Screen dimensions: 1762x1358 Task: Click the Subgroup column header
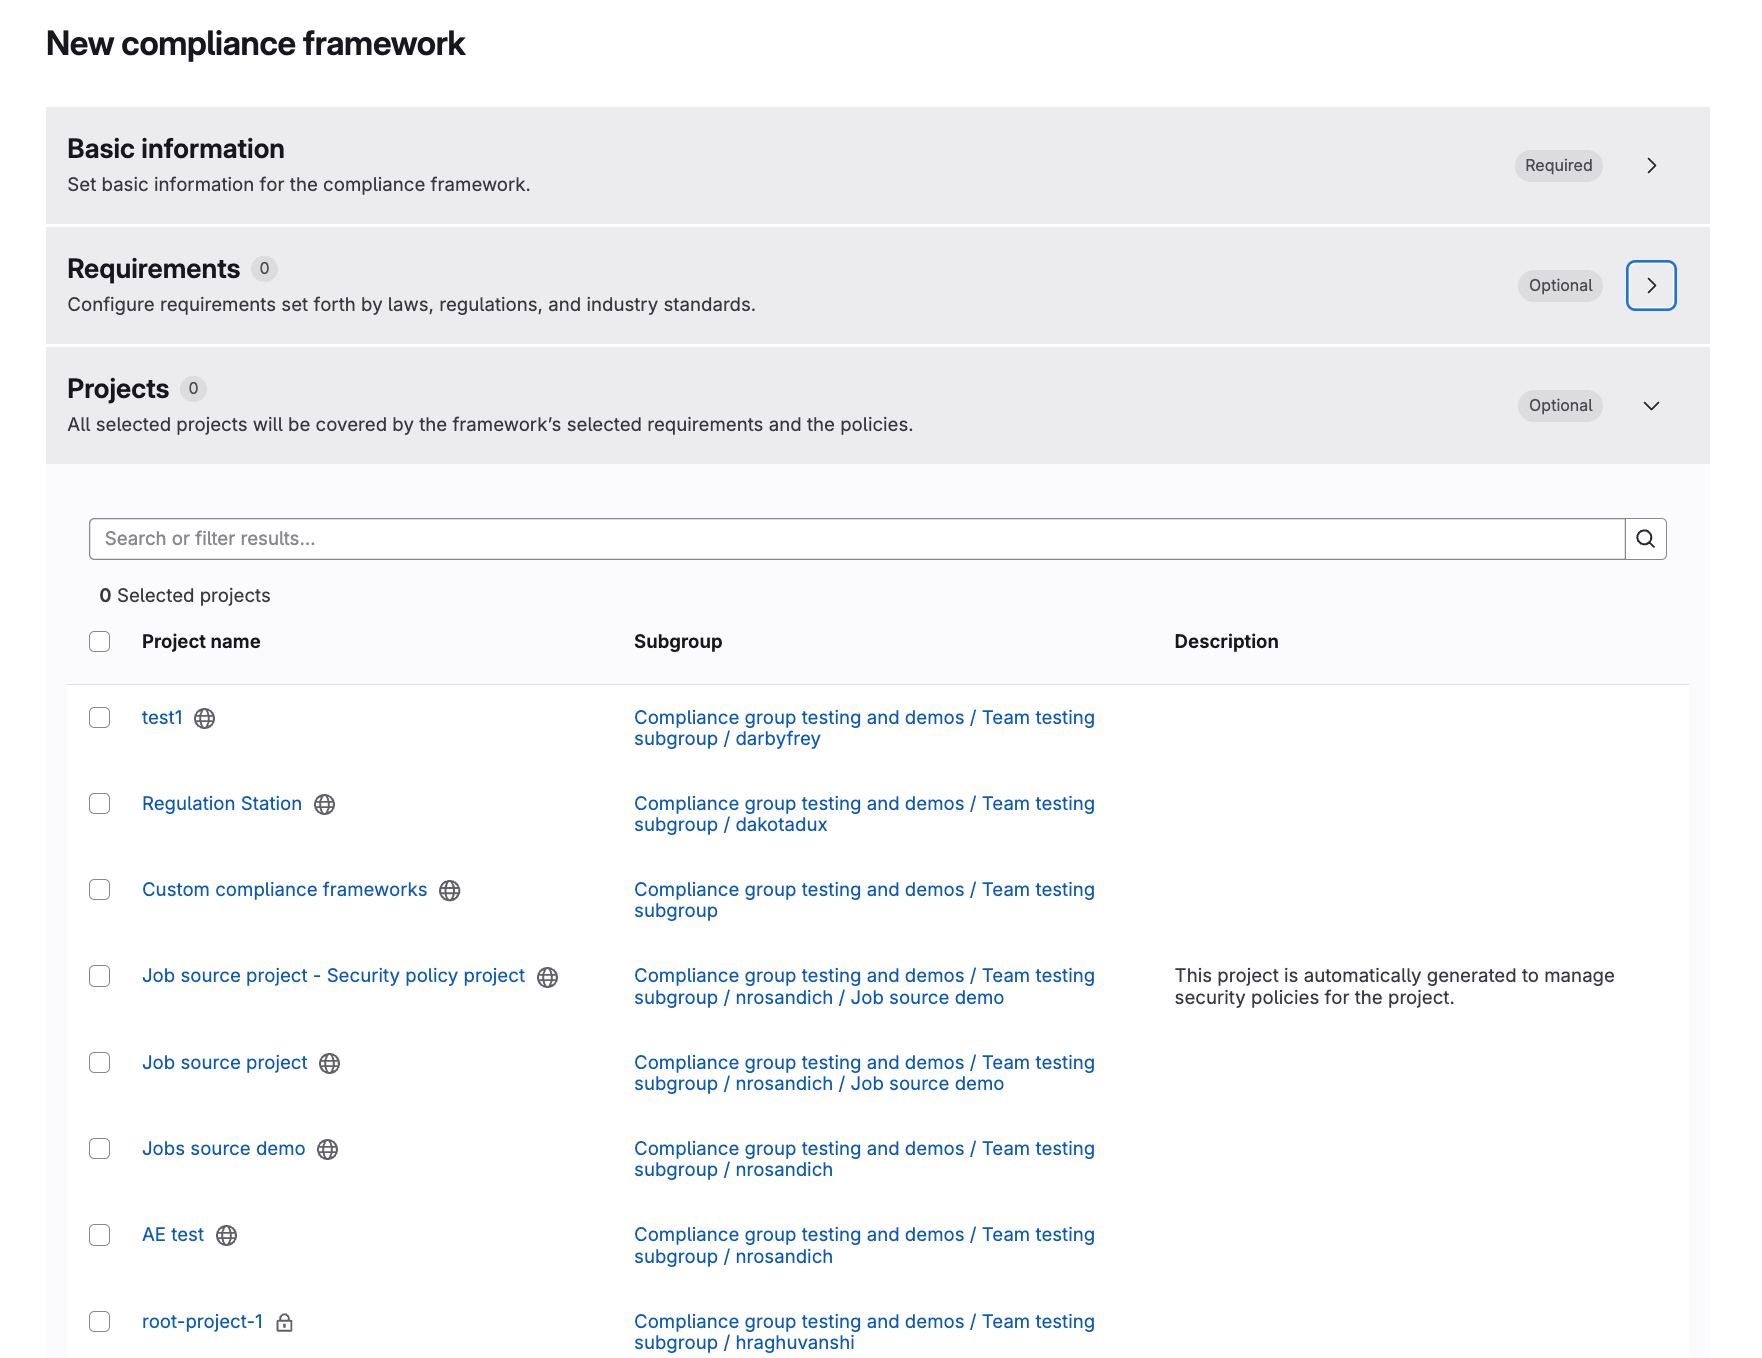[678, 641]
